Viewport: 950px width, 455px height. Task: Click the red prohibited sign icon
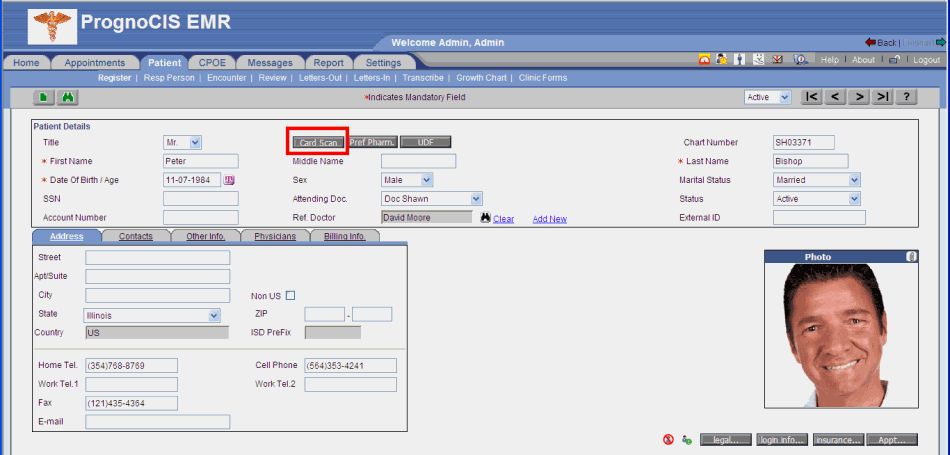point(668,439)
